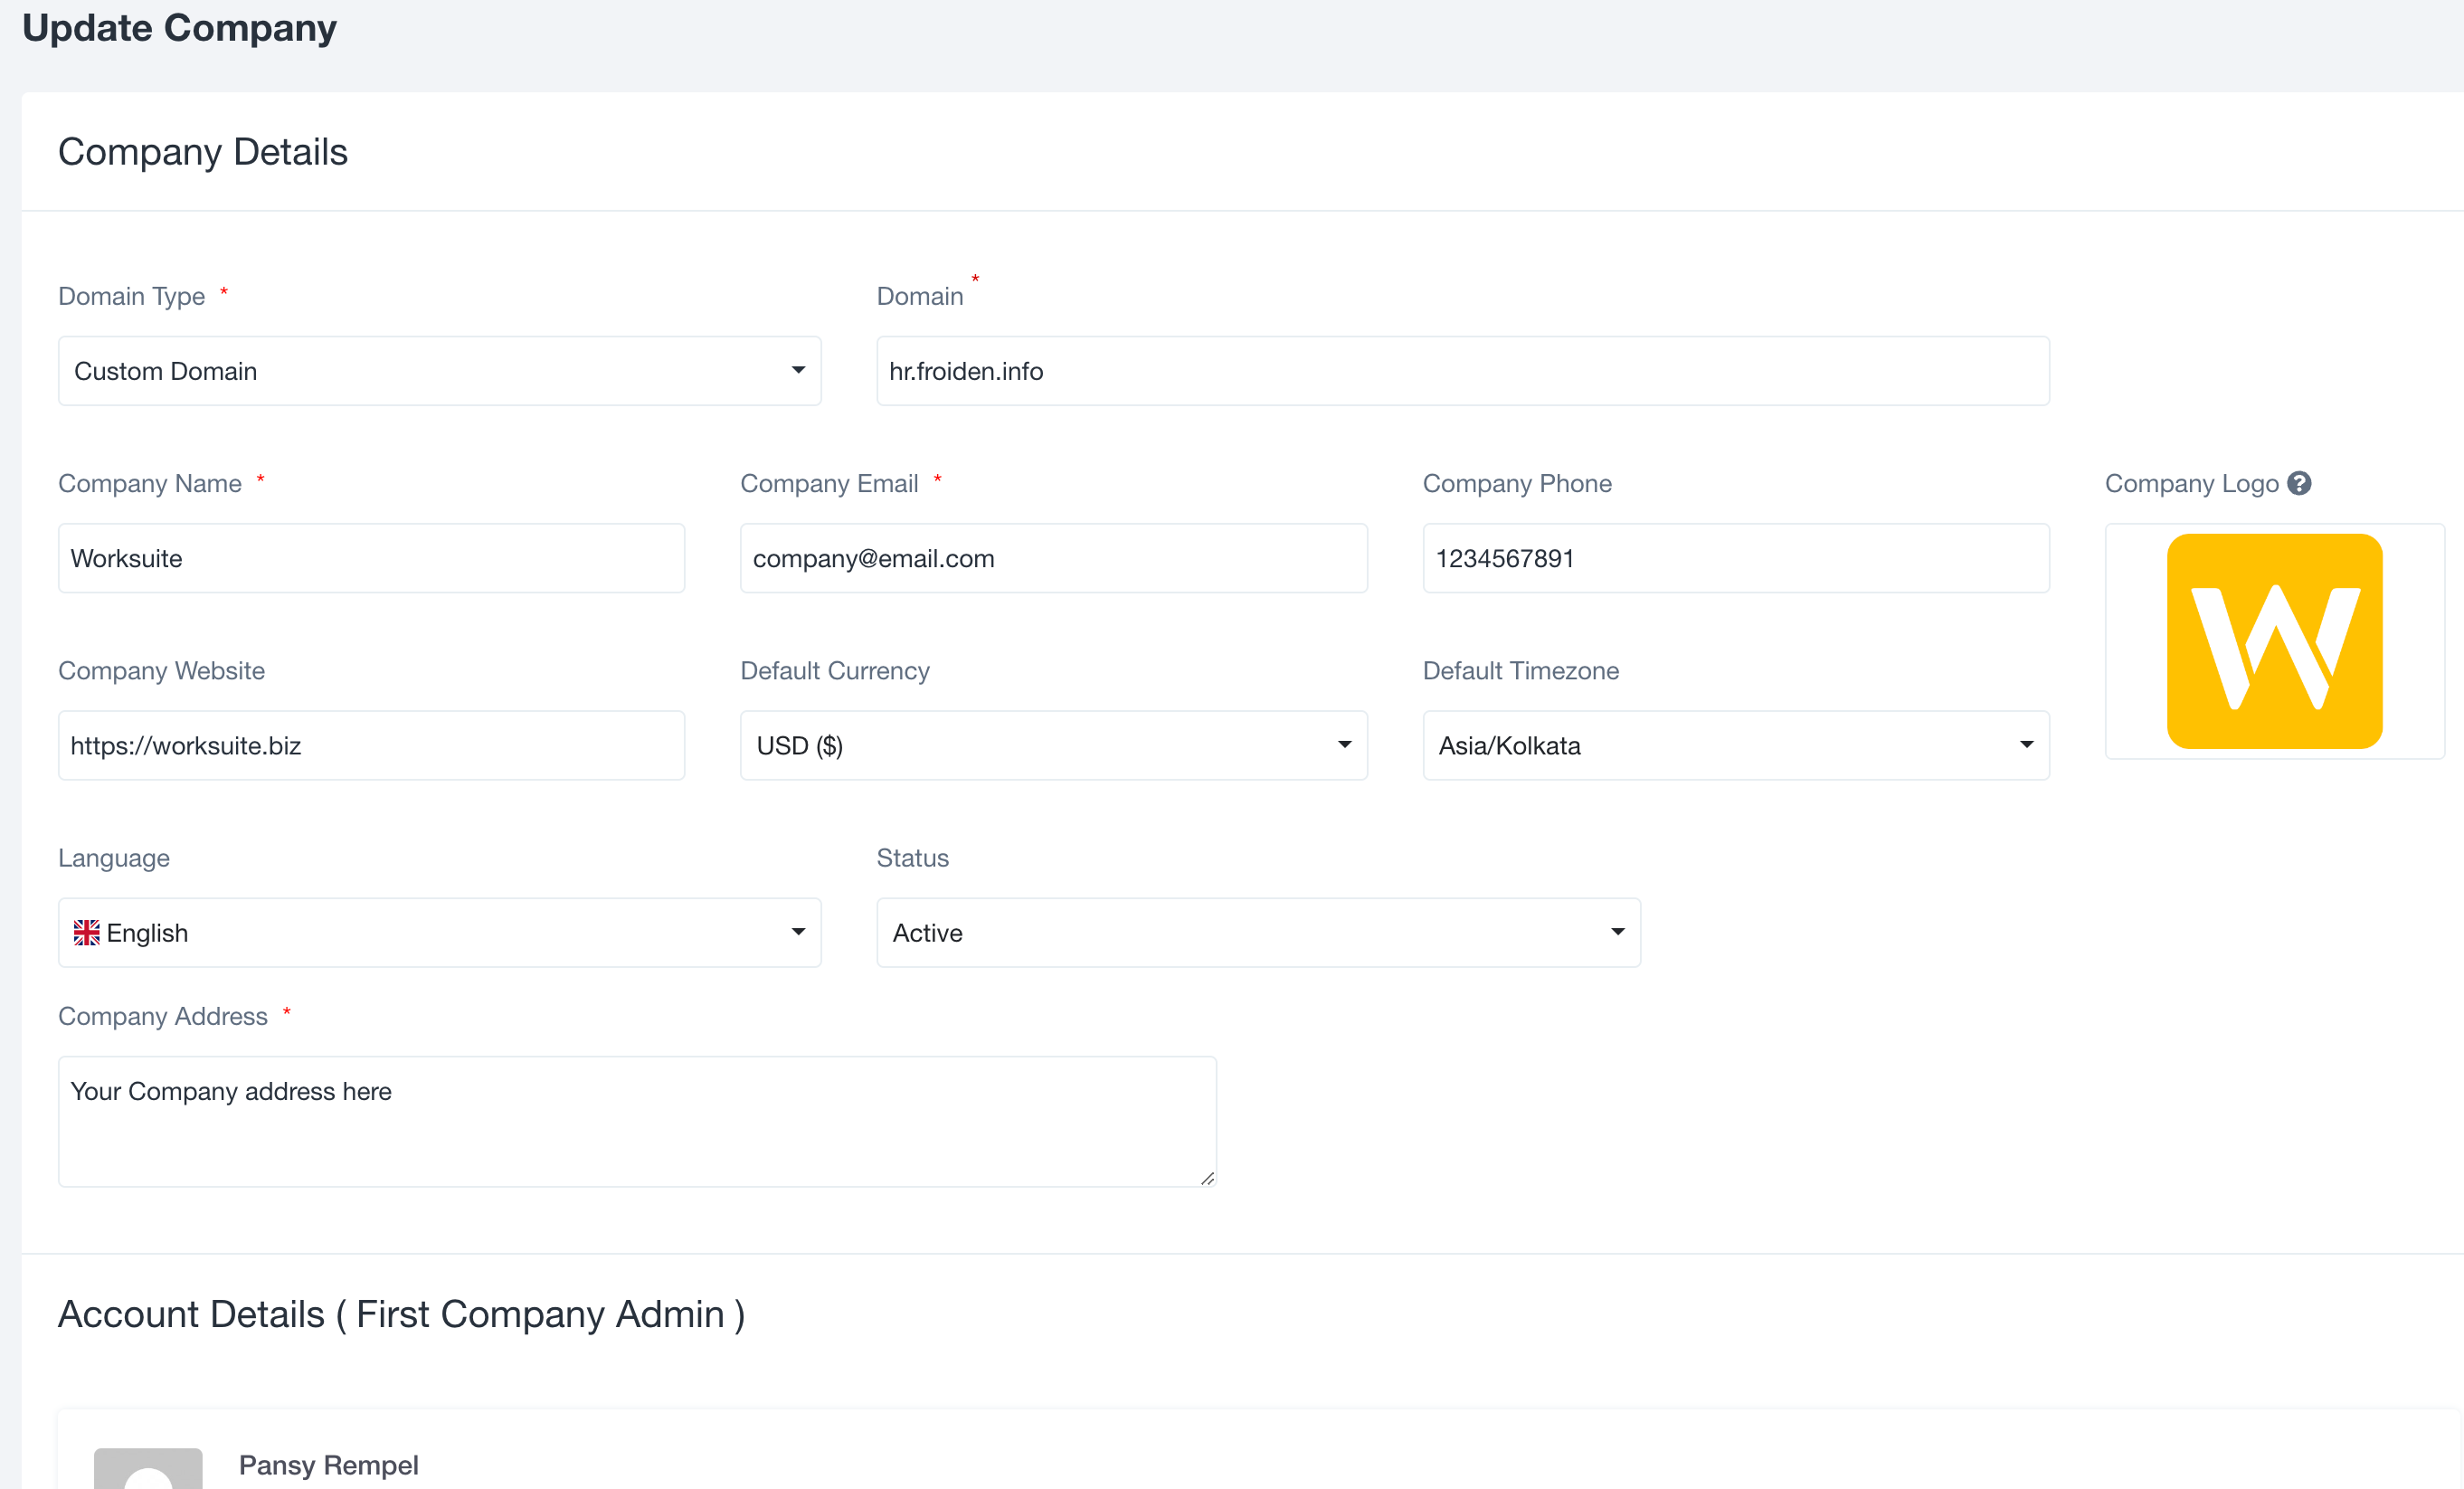Click Pansy Rempel's avatar placeholder
The width and height of the screenshot is (2464, 1489).
[148, 1468]
